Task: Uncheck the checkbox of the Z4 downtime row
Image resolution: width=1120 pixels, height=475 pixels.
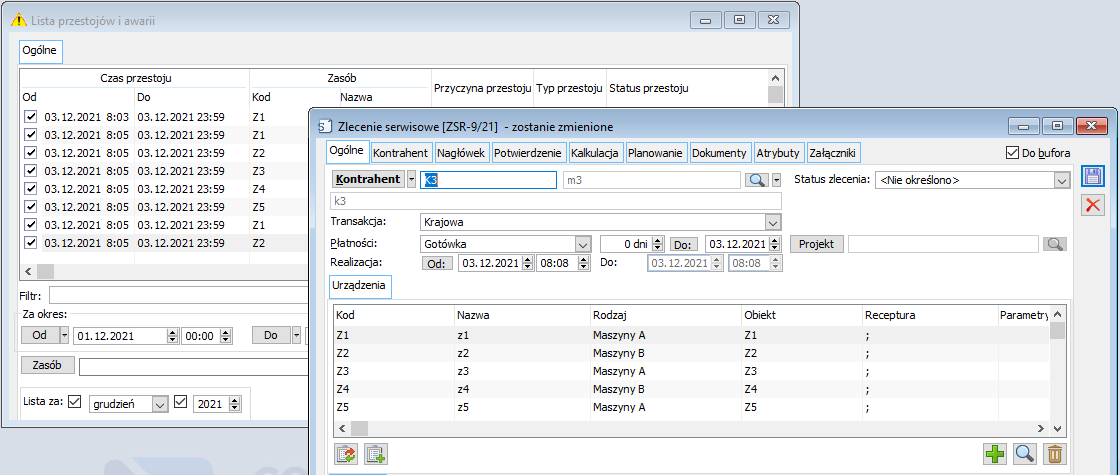Action: coord(30,189)
